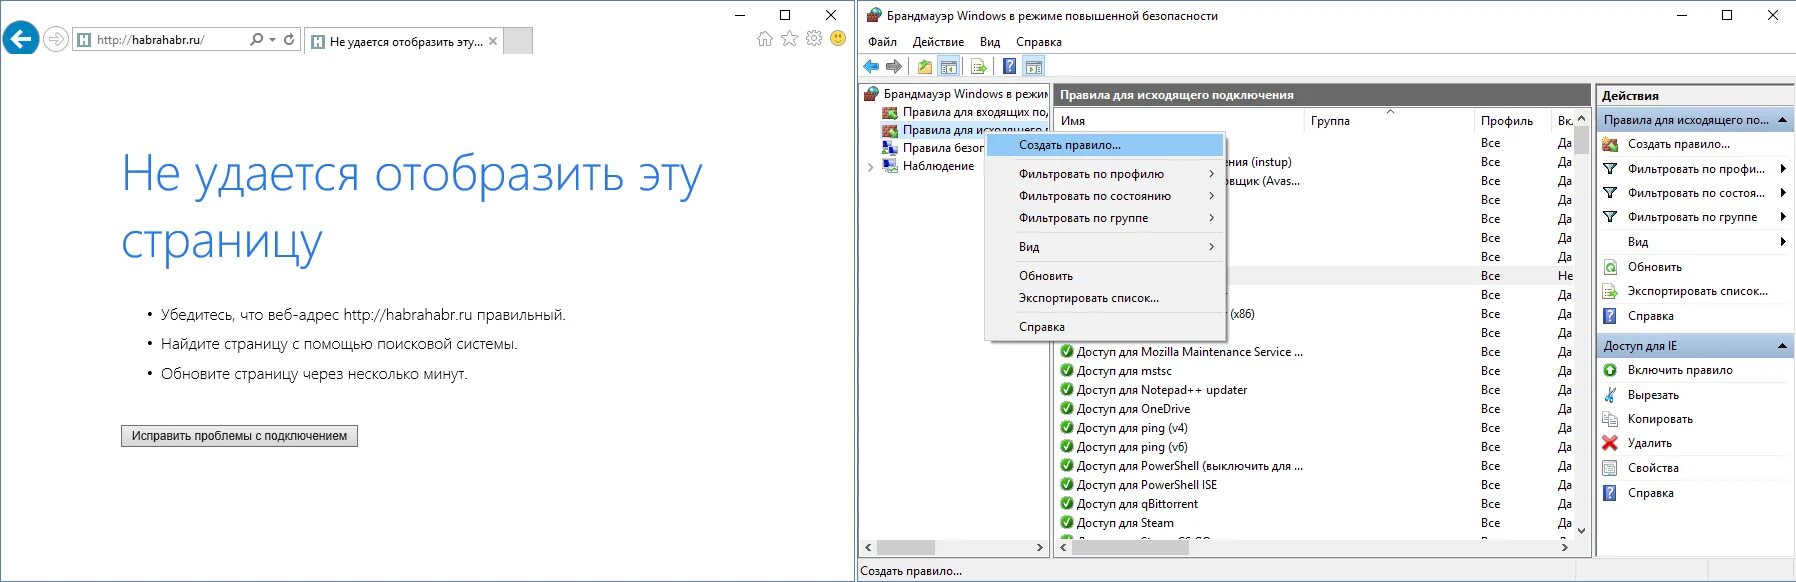Select rule 'Доступ для ping (v6)'
1796x582 pixels.
[x=1124, y=447]
